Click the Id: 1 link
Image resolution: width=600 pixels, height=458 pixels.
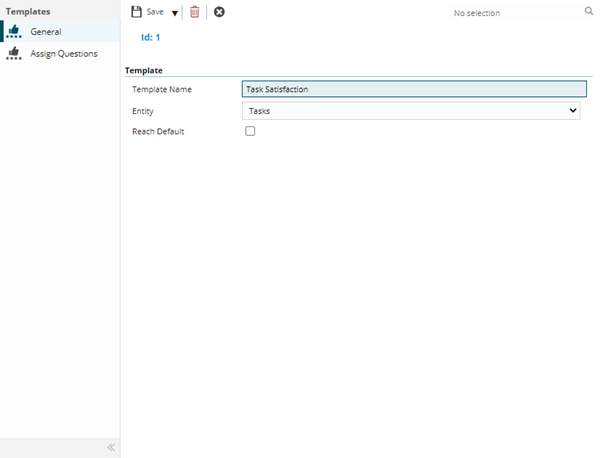(x=151, y=37)
